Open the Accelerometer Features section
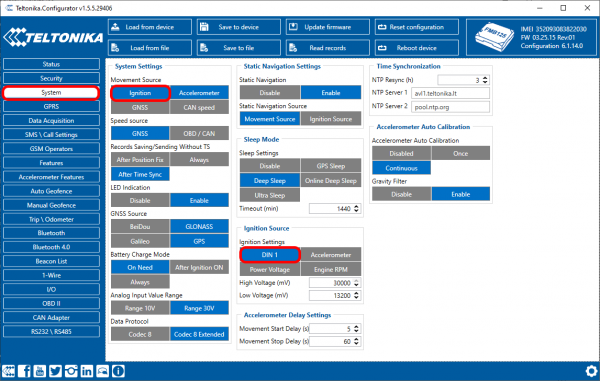Viewport: 600px width, 381px height. coord(51,177)
